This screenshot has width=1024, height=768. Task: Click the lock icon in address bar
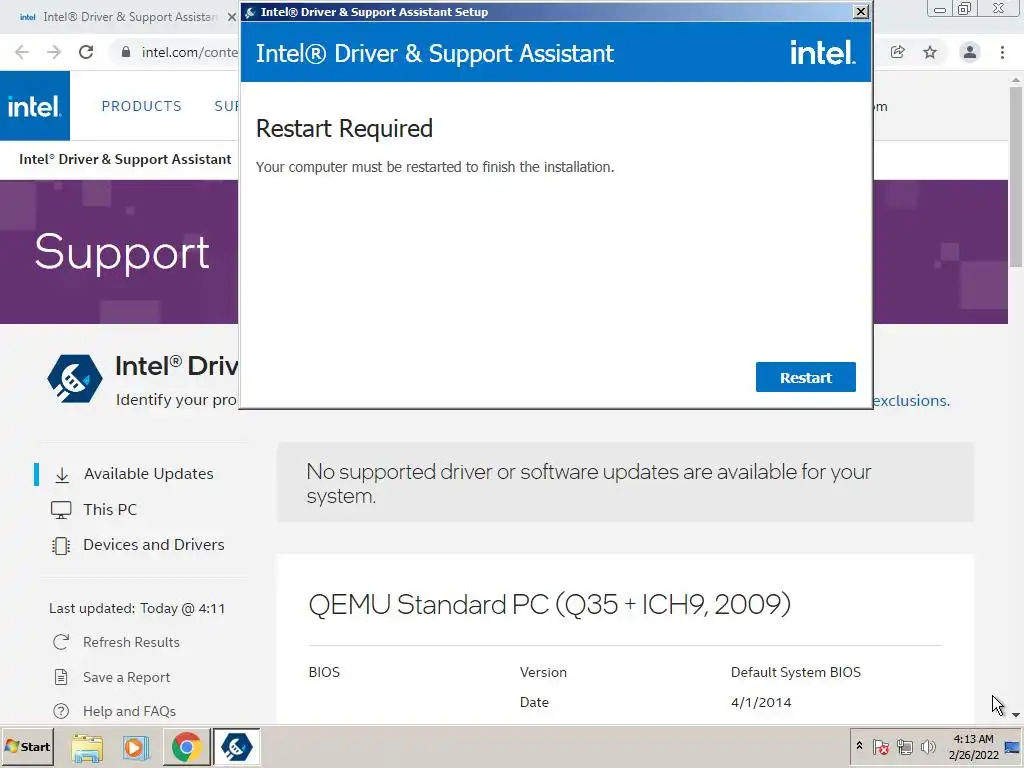[125, 52]
